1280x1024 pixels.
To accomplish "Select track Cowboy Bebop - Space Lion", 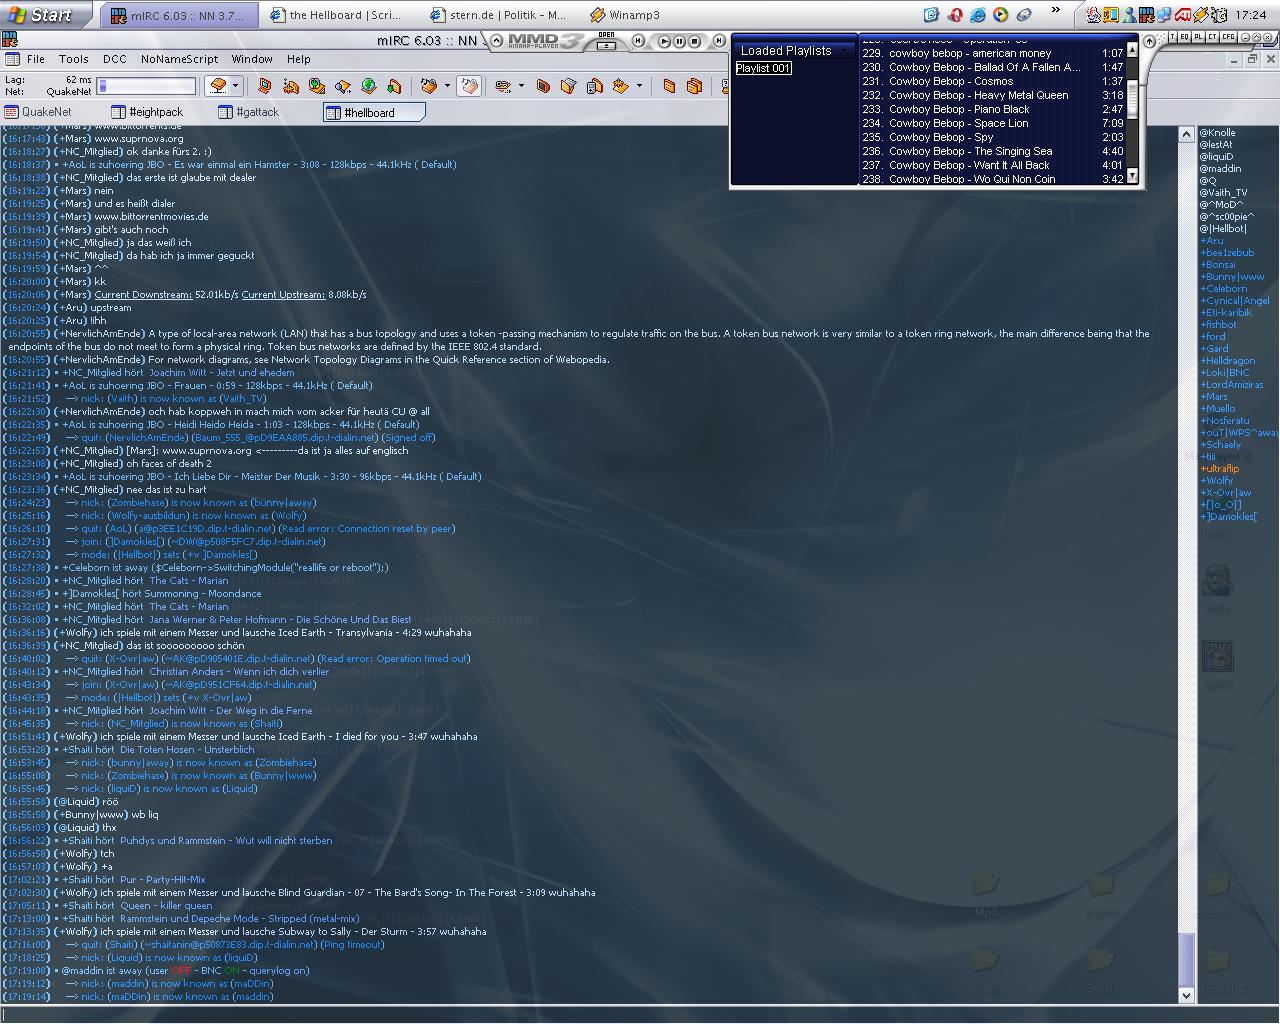I will pos(958,123).
